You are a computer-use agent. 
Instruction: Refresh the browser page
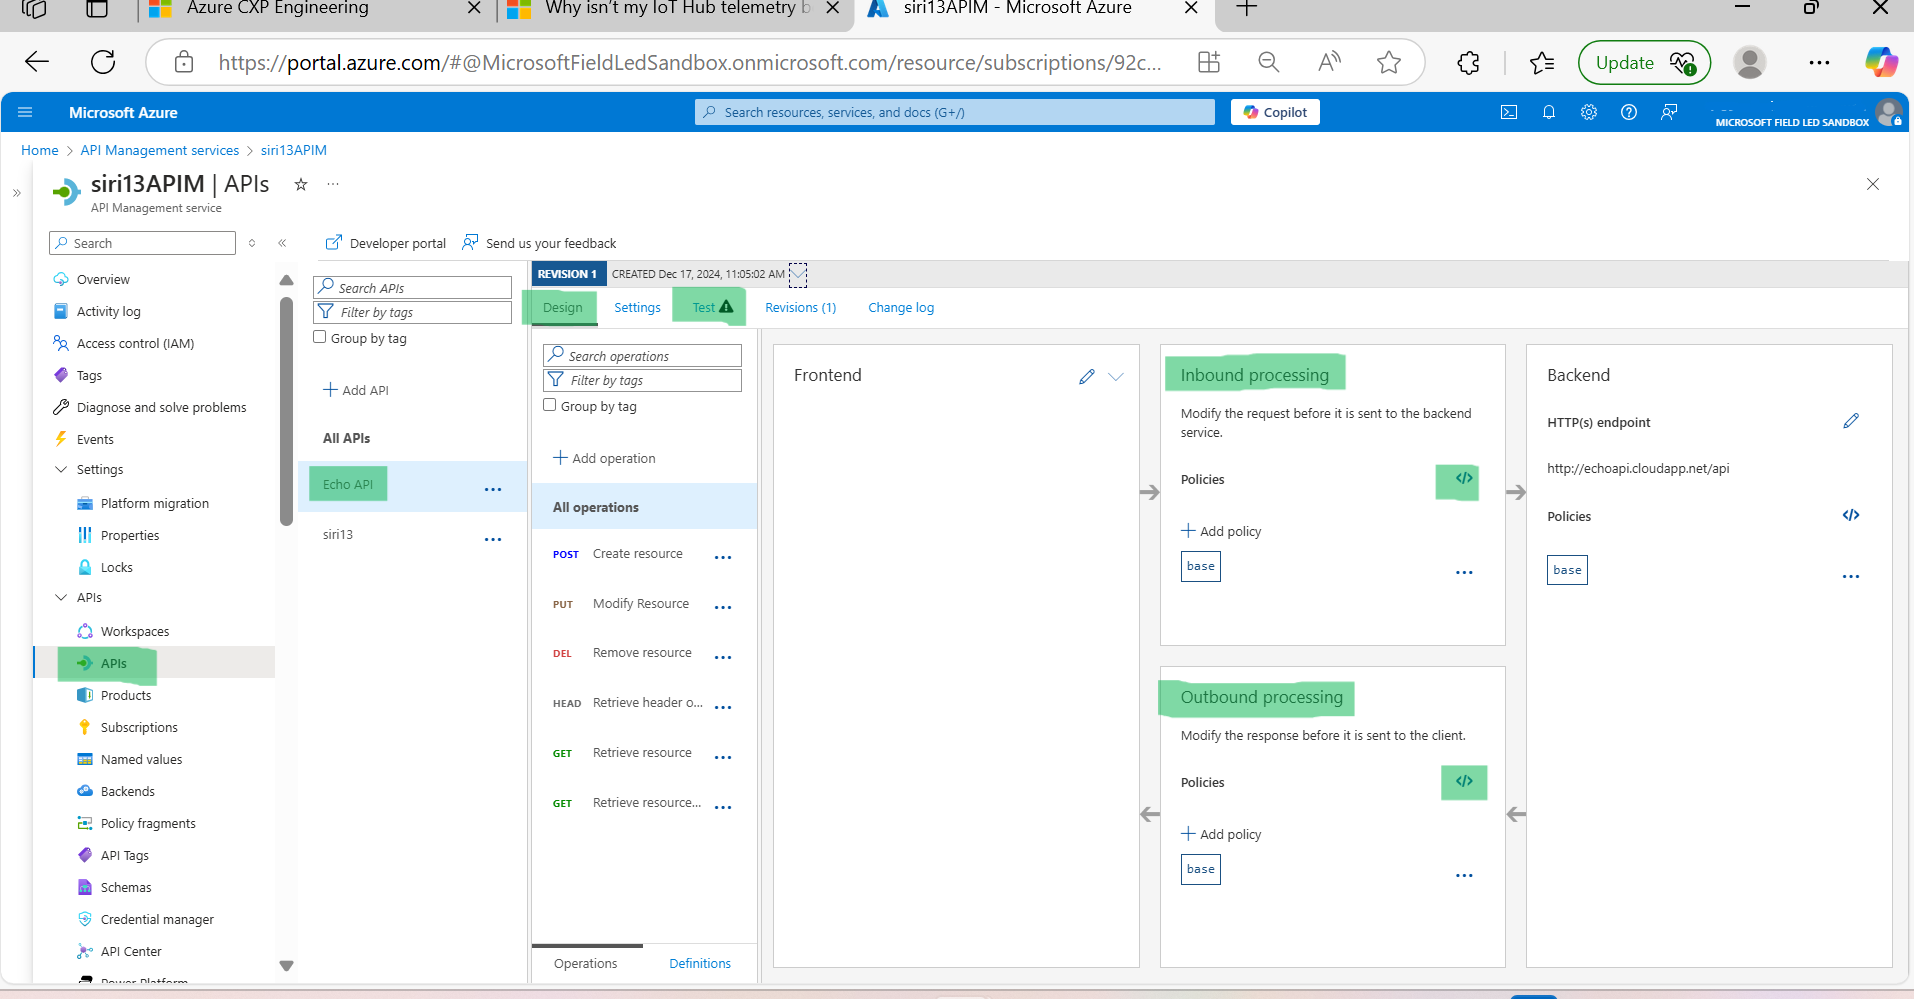(103, 62)
